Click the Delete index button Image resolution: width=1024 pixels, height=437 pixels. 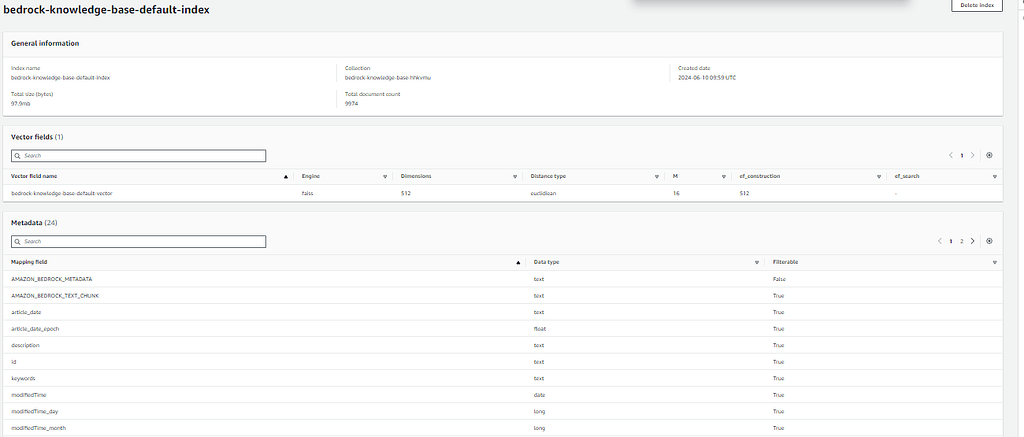click(976, 6)
